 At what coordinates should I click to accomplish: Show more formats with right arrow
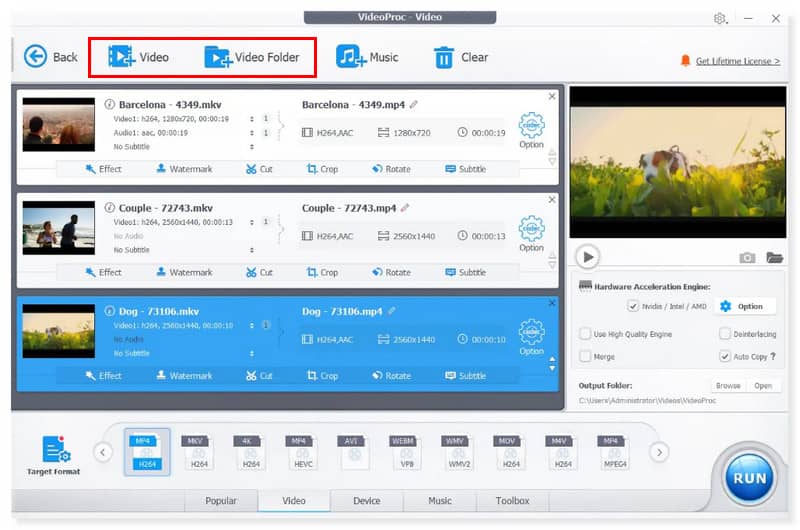659,452
